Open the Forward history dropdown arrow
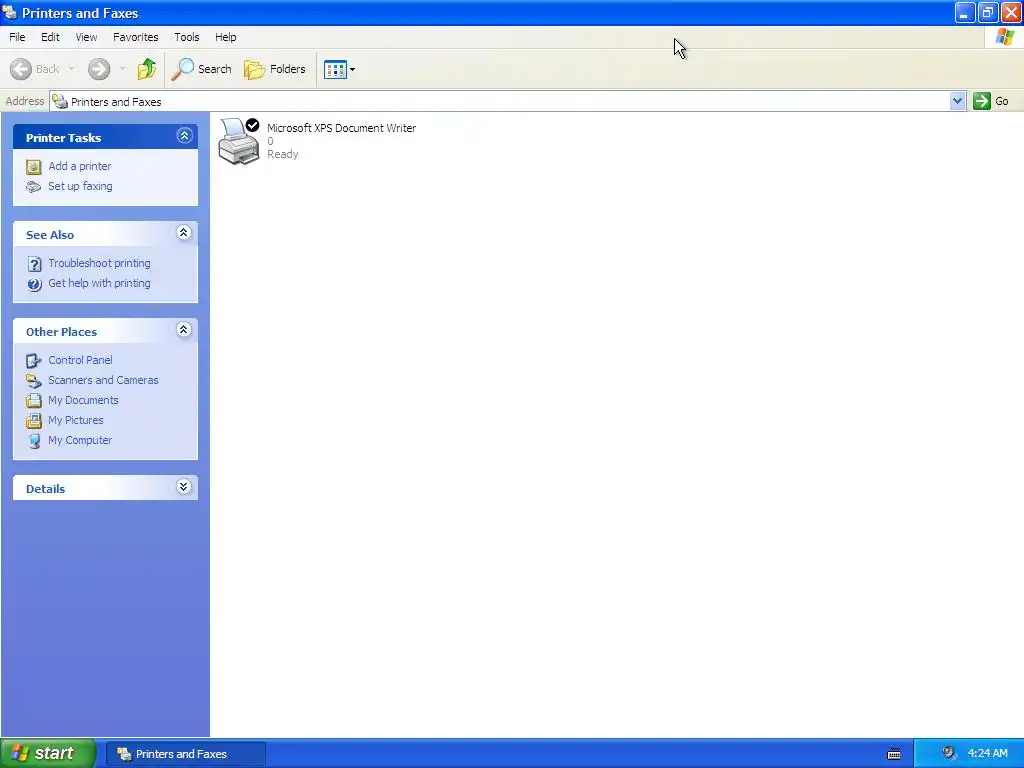1024x768 pixels. 123,69
